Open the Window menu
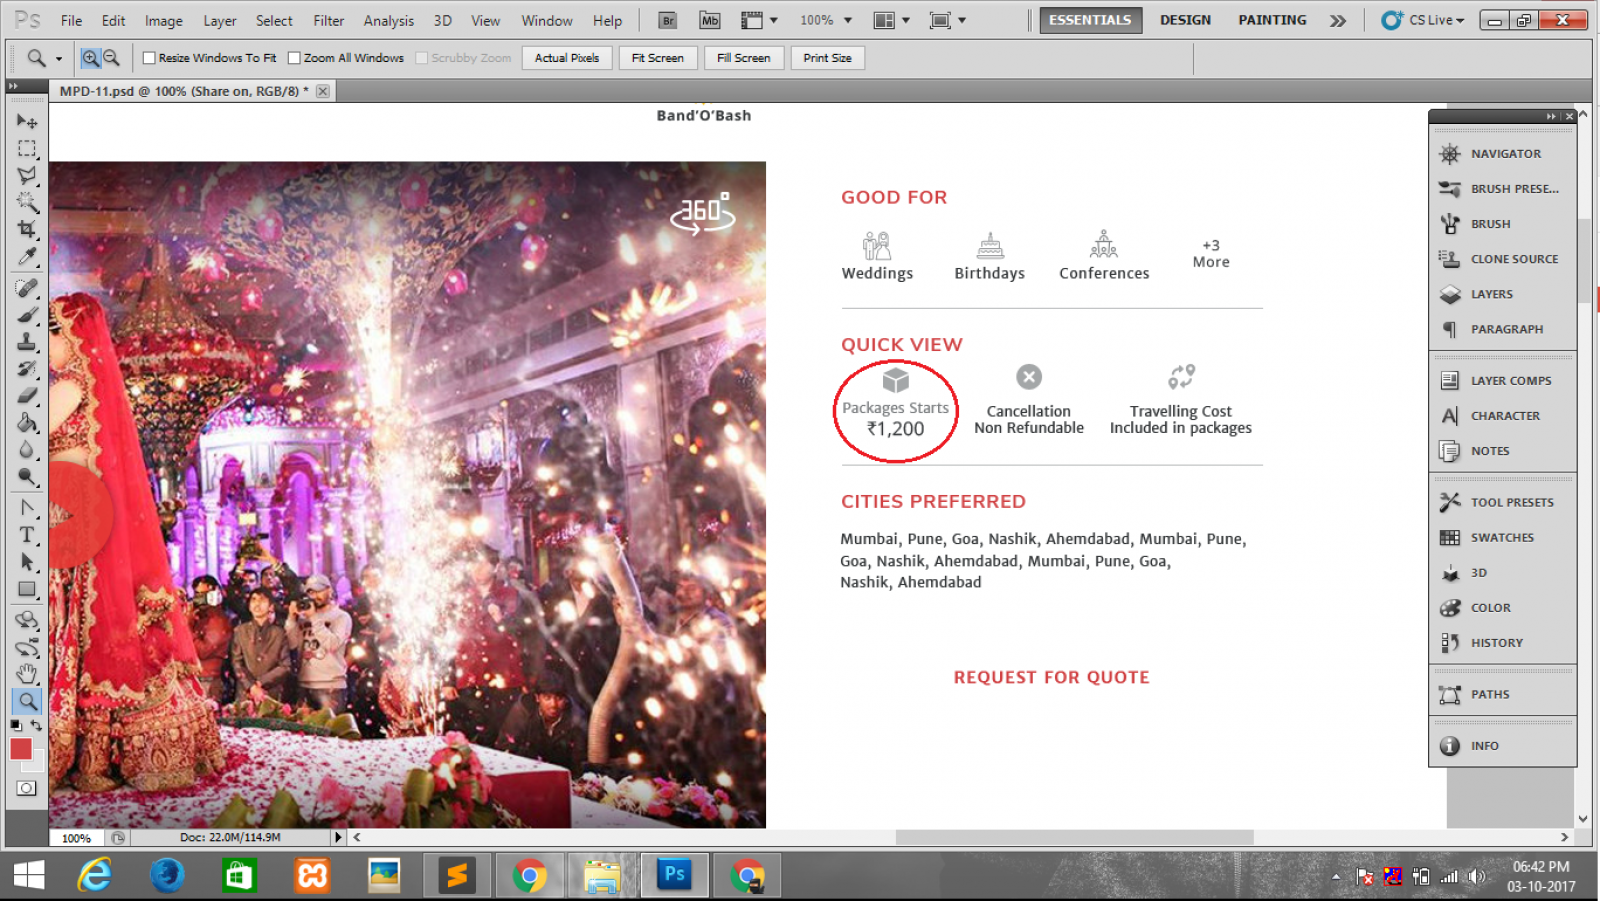 coord(546,20)
